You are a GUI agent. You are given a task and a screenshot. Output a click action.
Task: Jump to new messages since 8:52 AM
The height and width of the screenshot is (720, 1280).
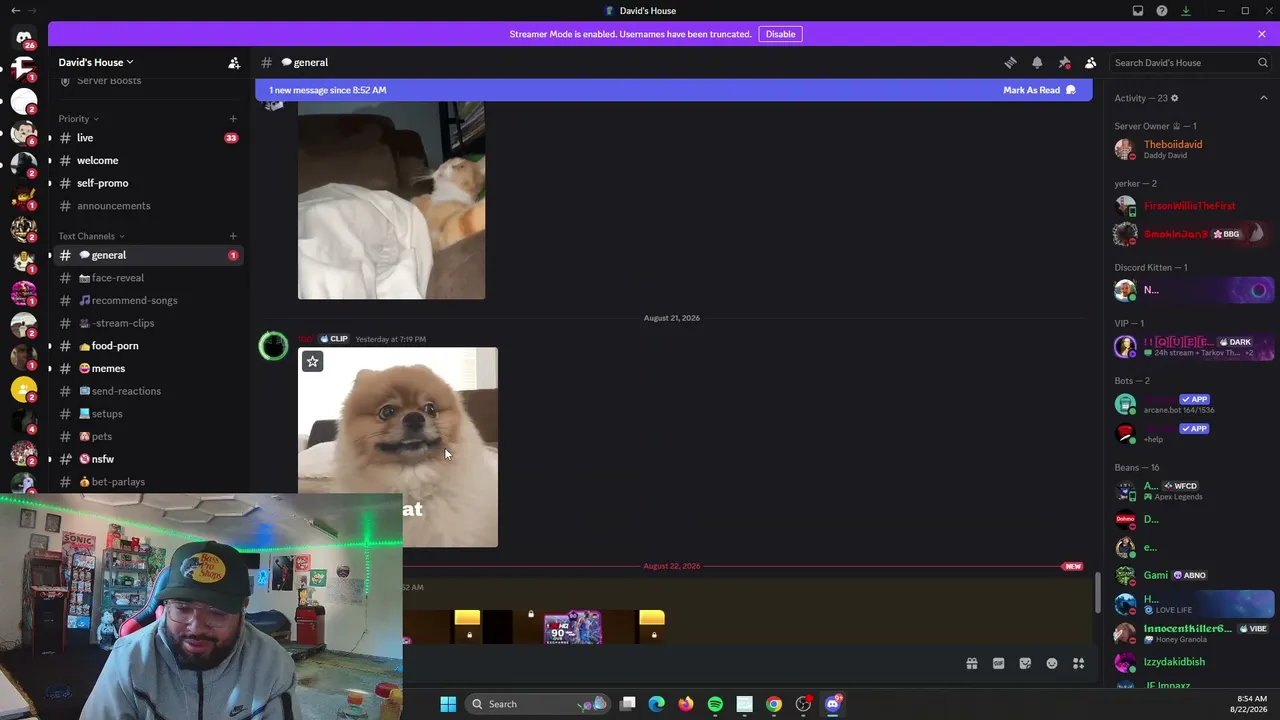[328, 90]
